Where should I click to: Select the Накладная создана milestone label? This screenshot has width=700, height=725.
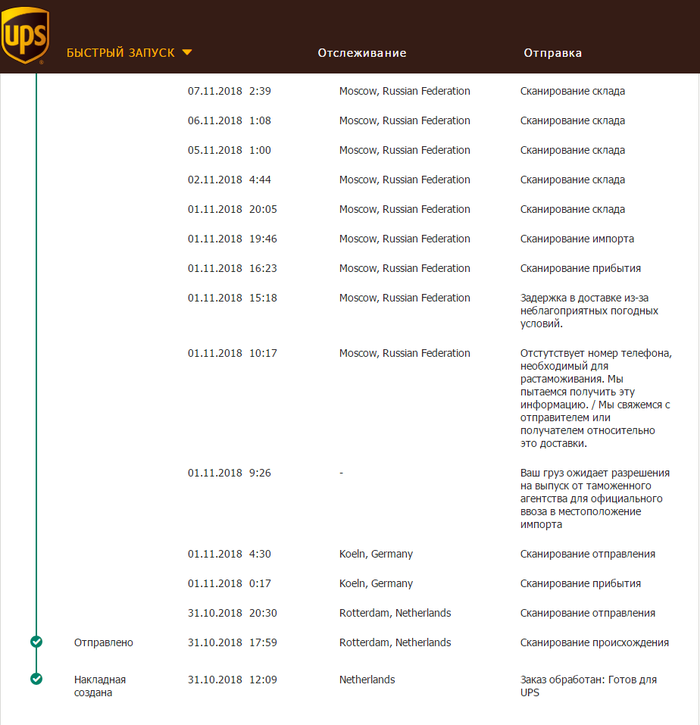coord(100,685)
